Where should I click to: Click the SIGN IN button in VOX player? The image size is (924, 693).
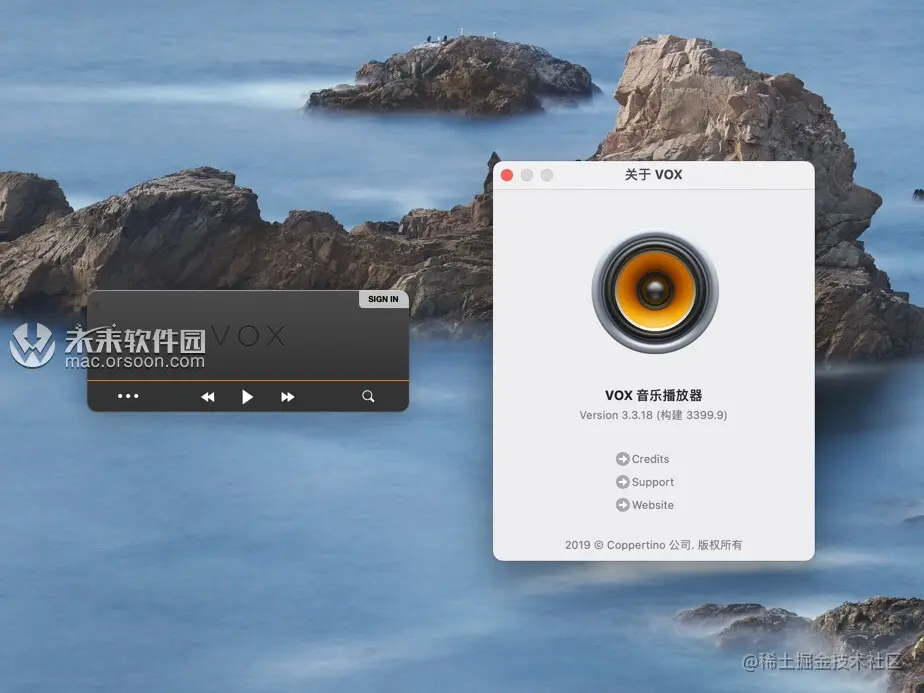(383, 299)
